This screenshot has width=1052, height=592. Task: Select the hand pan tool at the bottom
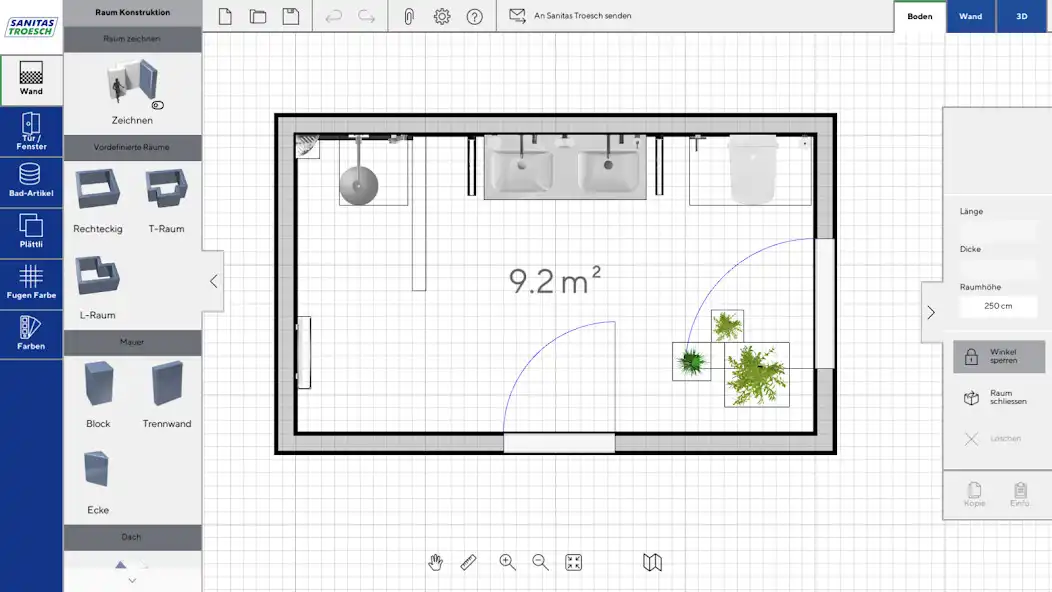click(x=435, y=562)
